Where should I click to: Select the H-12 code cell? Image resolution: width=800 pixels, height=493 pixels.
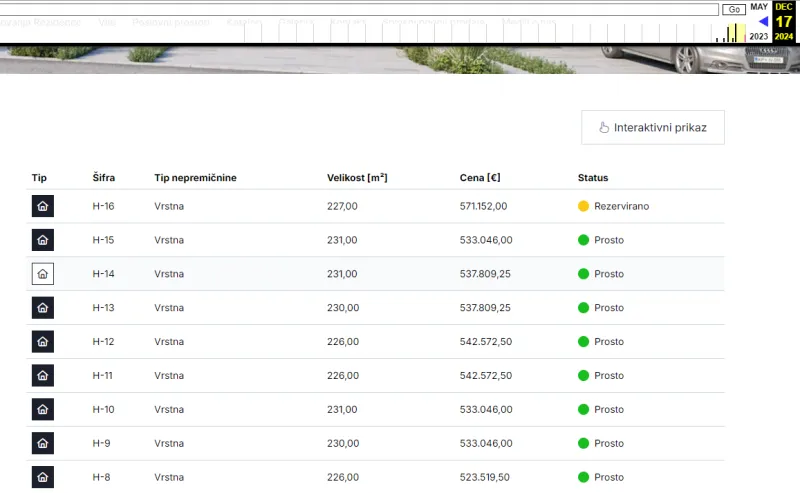tap(103, 341)
